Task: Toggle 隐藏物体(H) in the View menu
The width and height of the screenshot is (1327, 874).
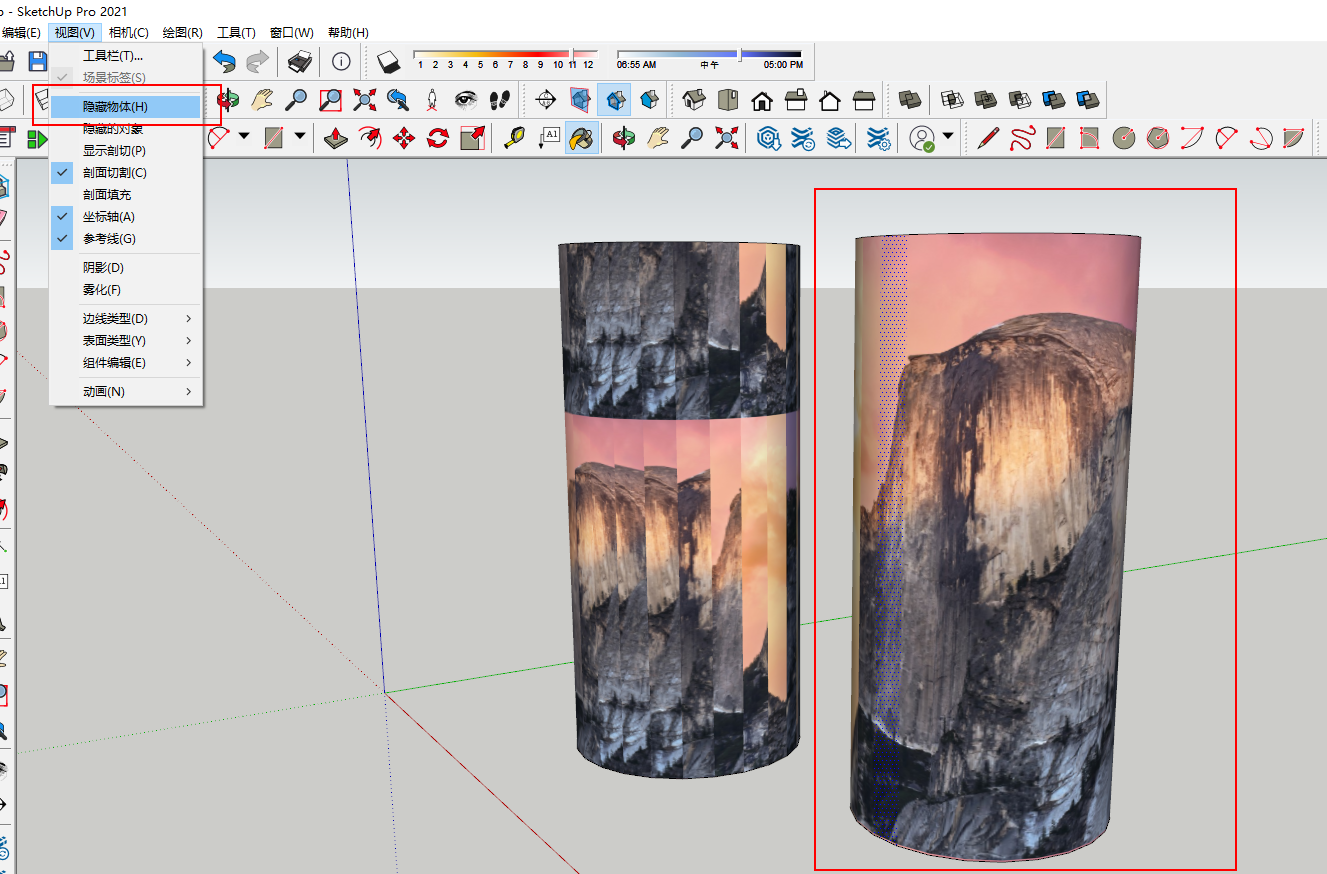Action: (126, 106)
